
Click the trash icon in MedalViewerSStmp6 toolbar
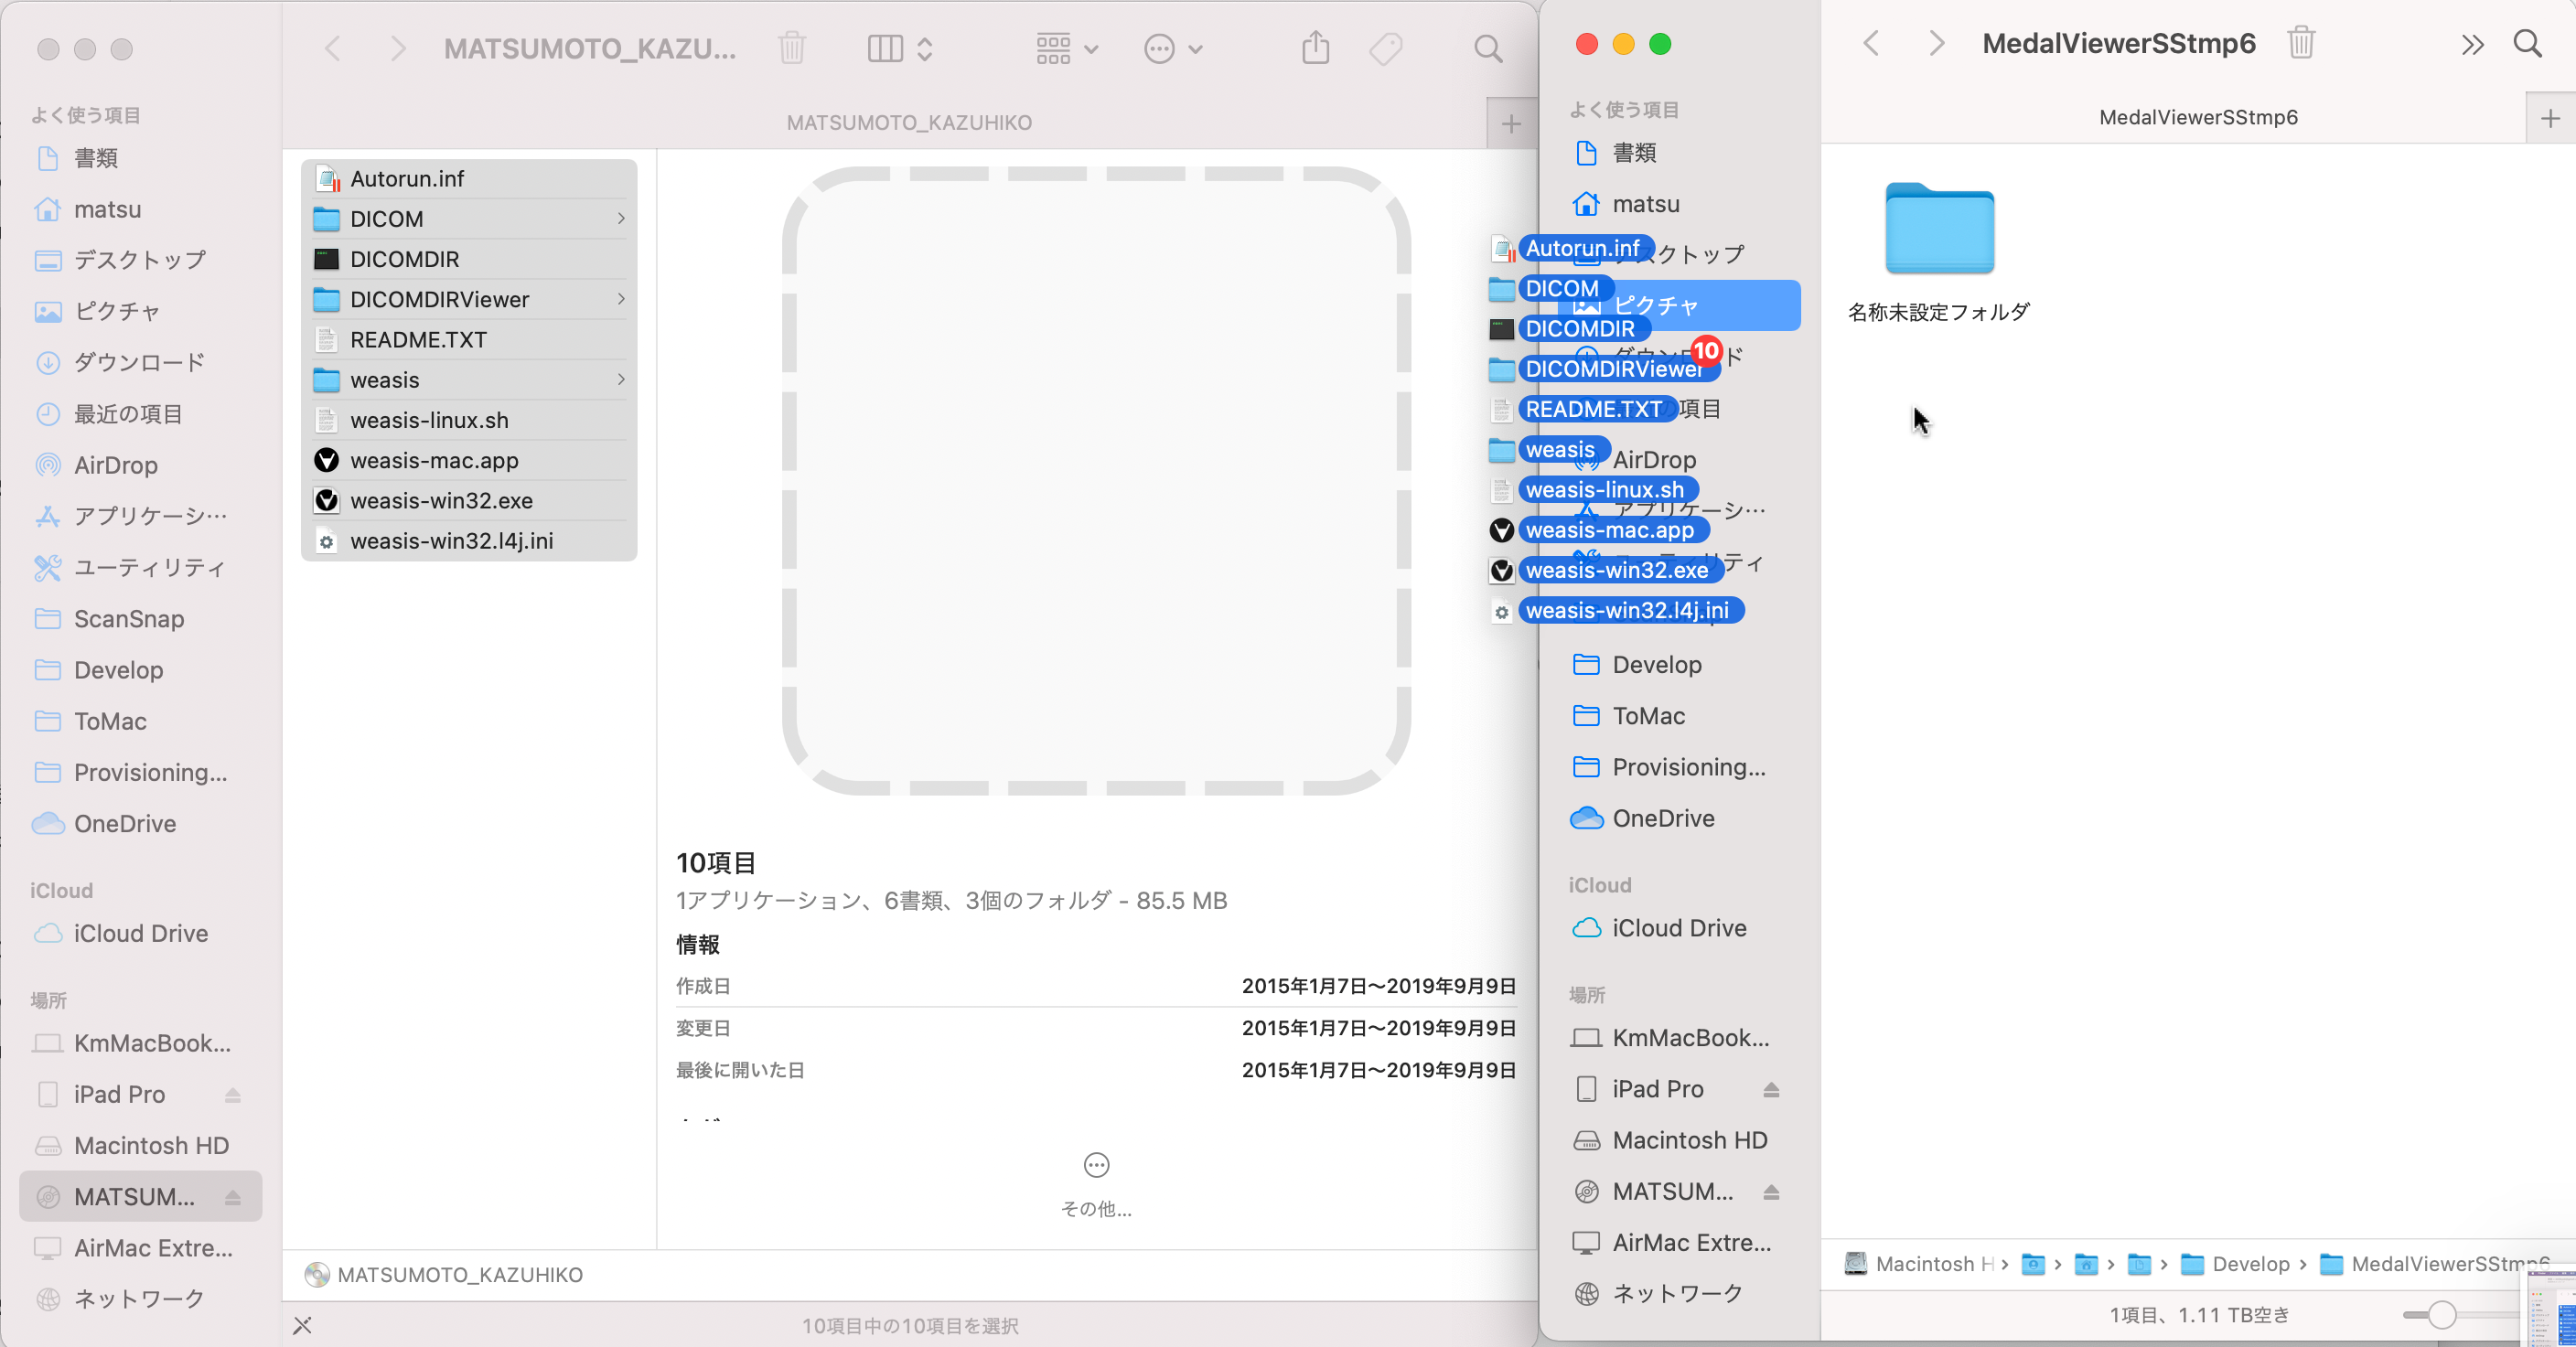2301,43
